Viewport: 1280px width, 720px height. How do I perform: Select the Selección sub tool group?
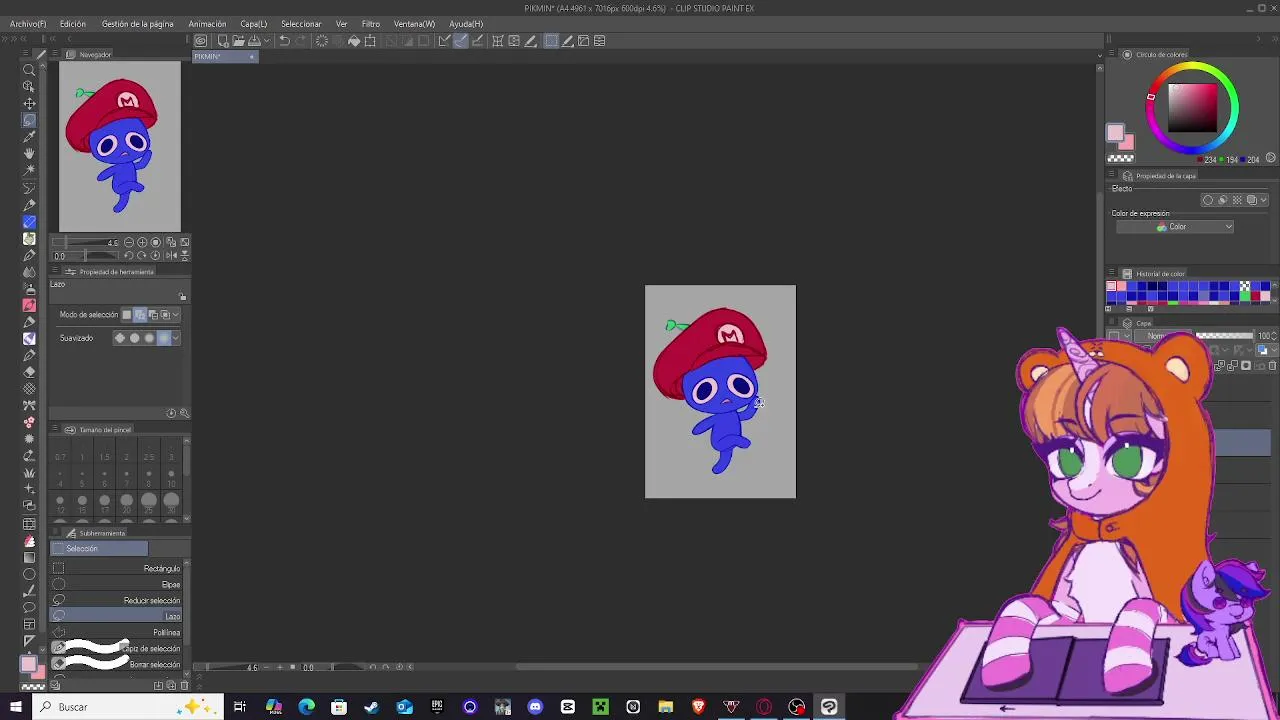tap(99, 549)
